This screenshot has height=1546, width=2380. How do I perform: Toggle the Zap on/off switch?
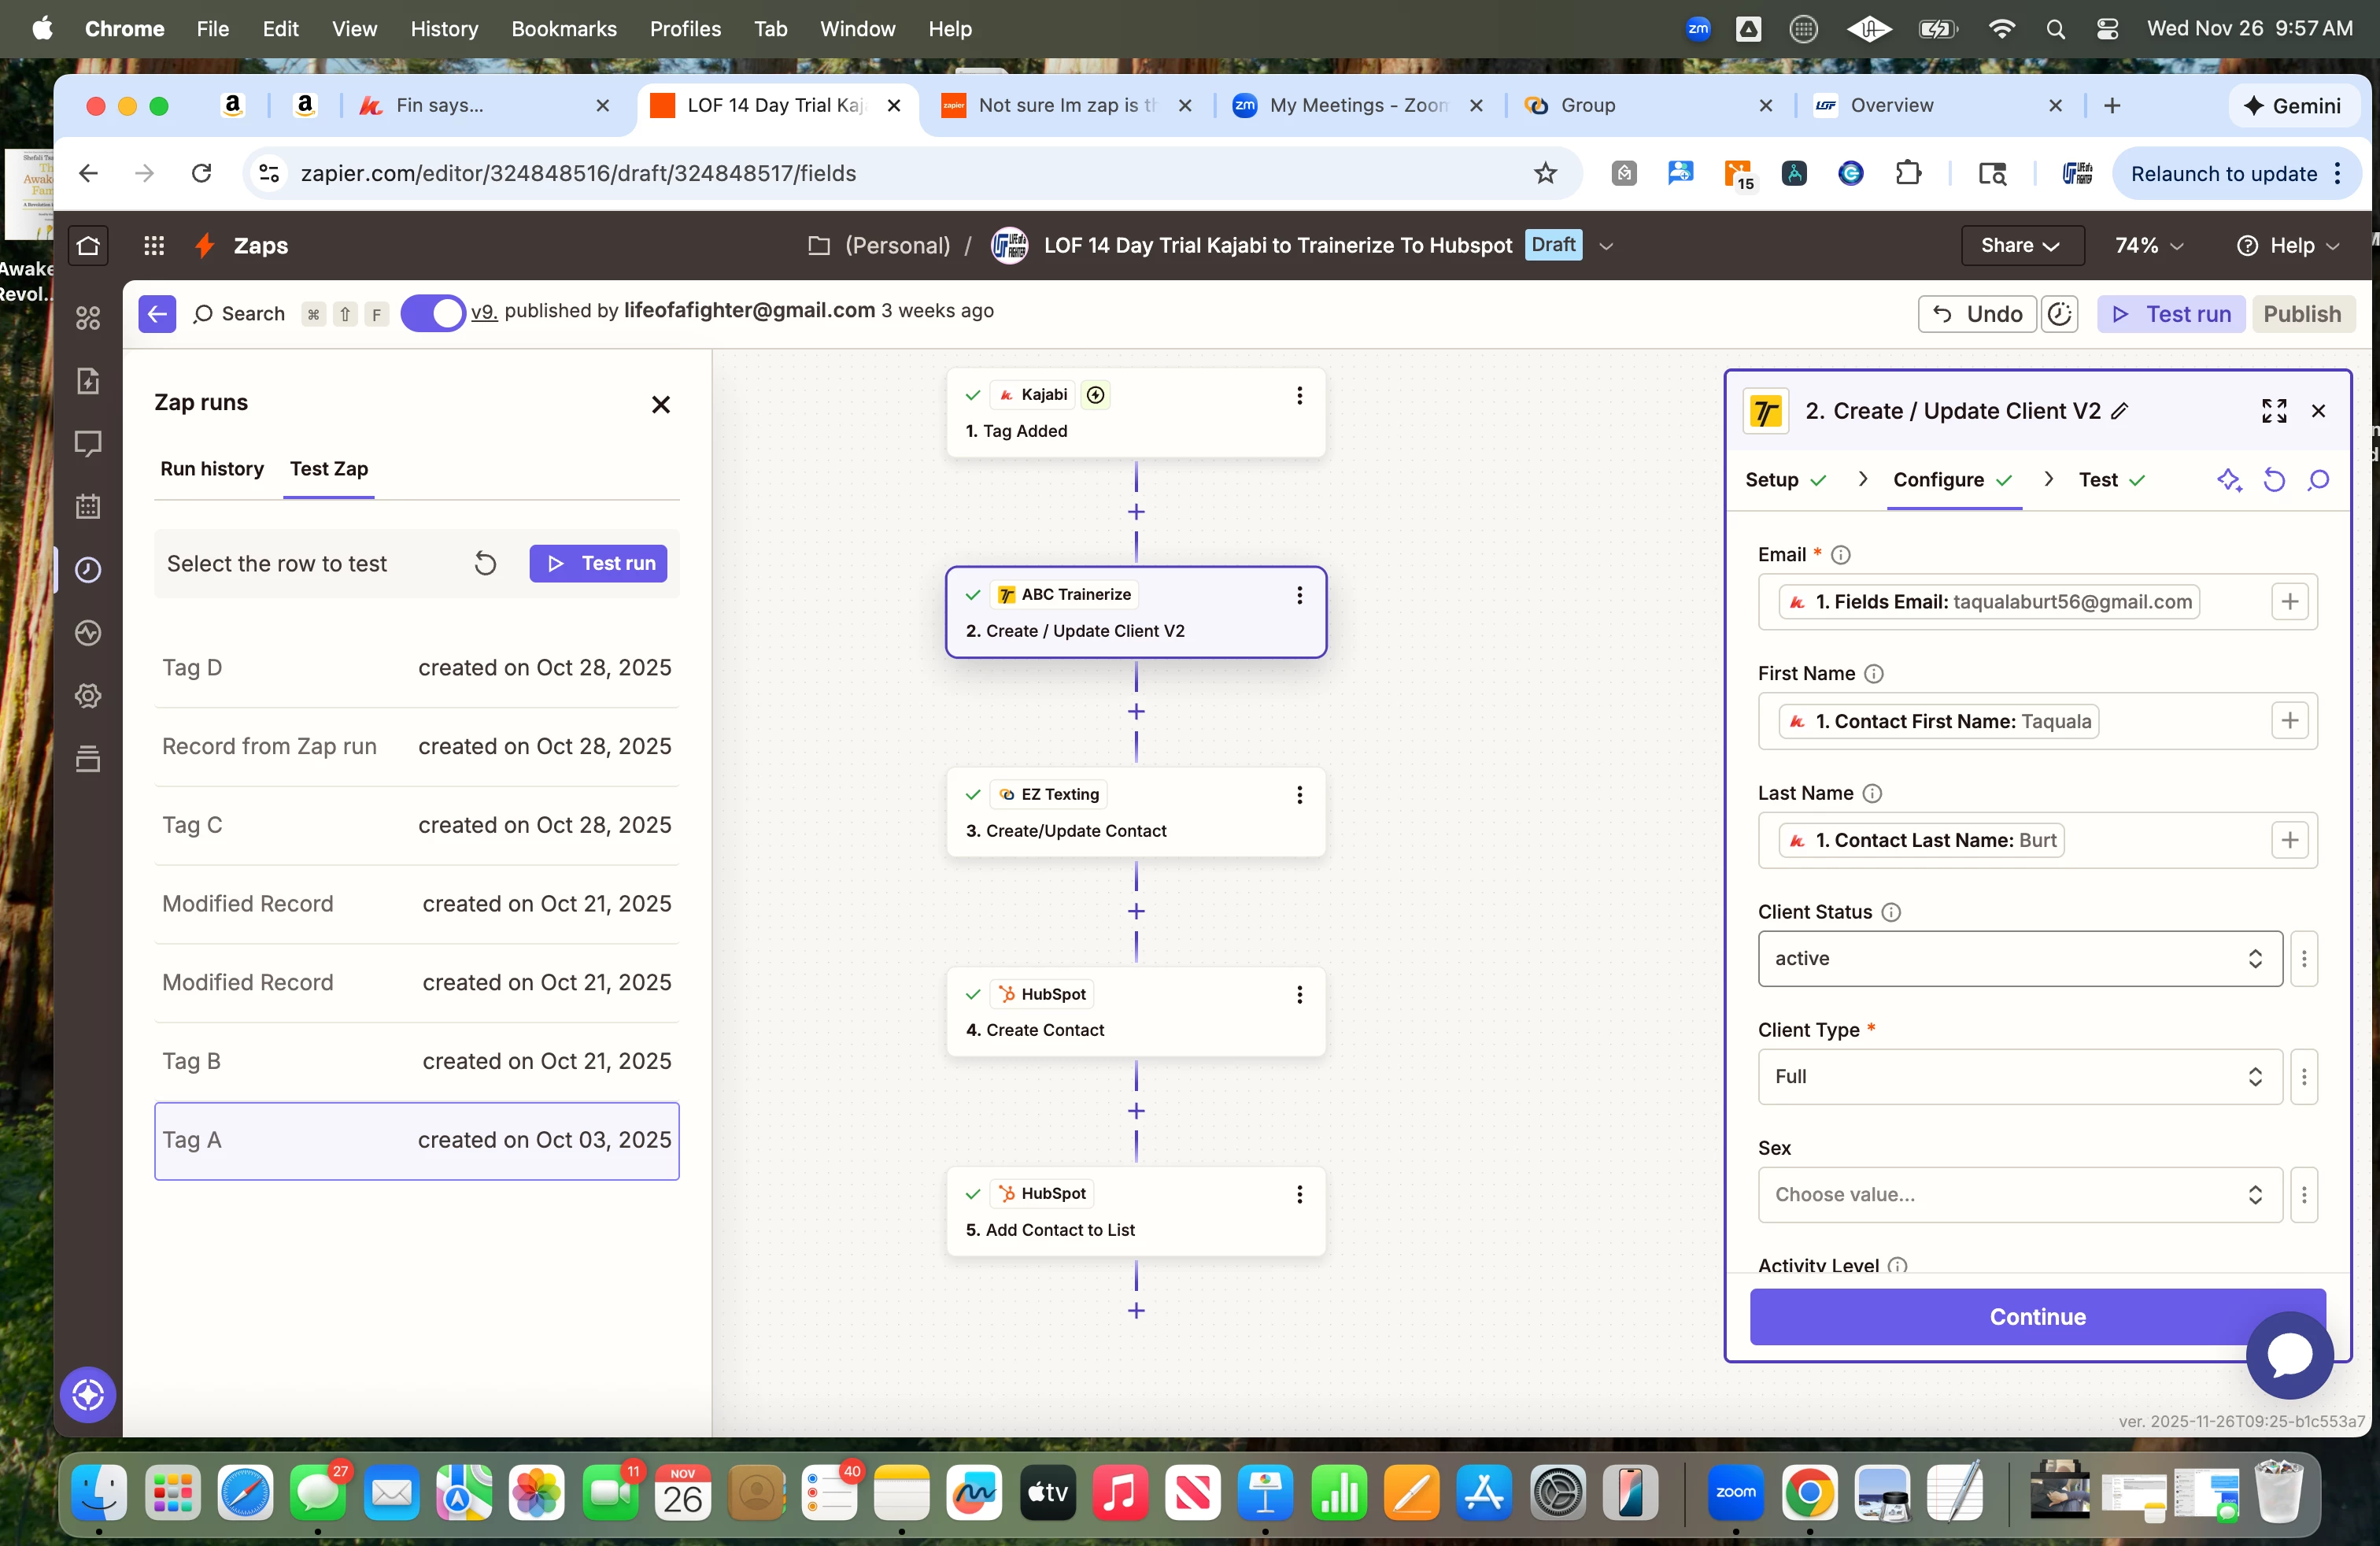coord(432,313)
